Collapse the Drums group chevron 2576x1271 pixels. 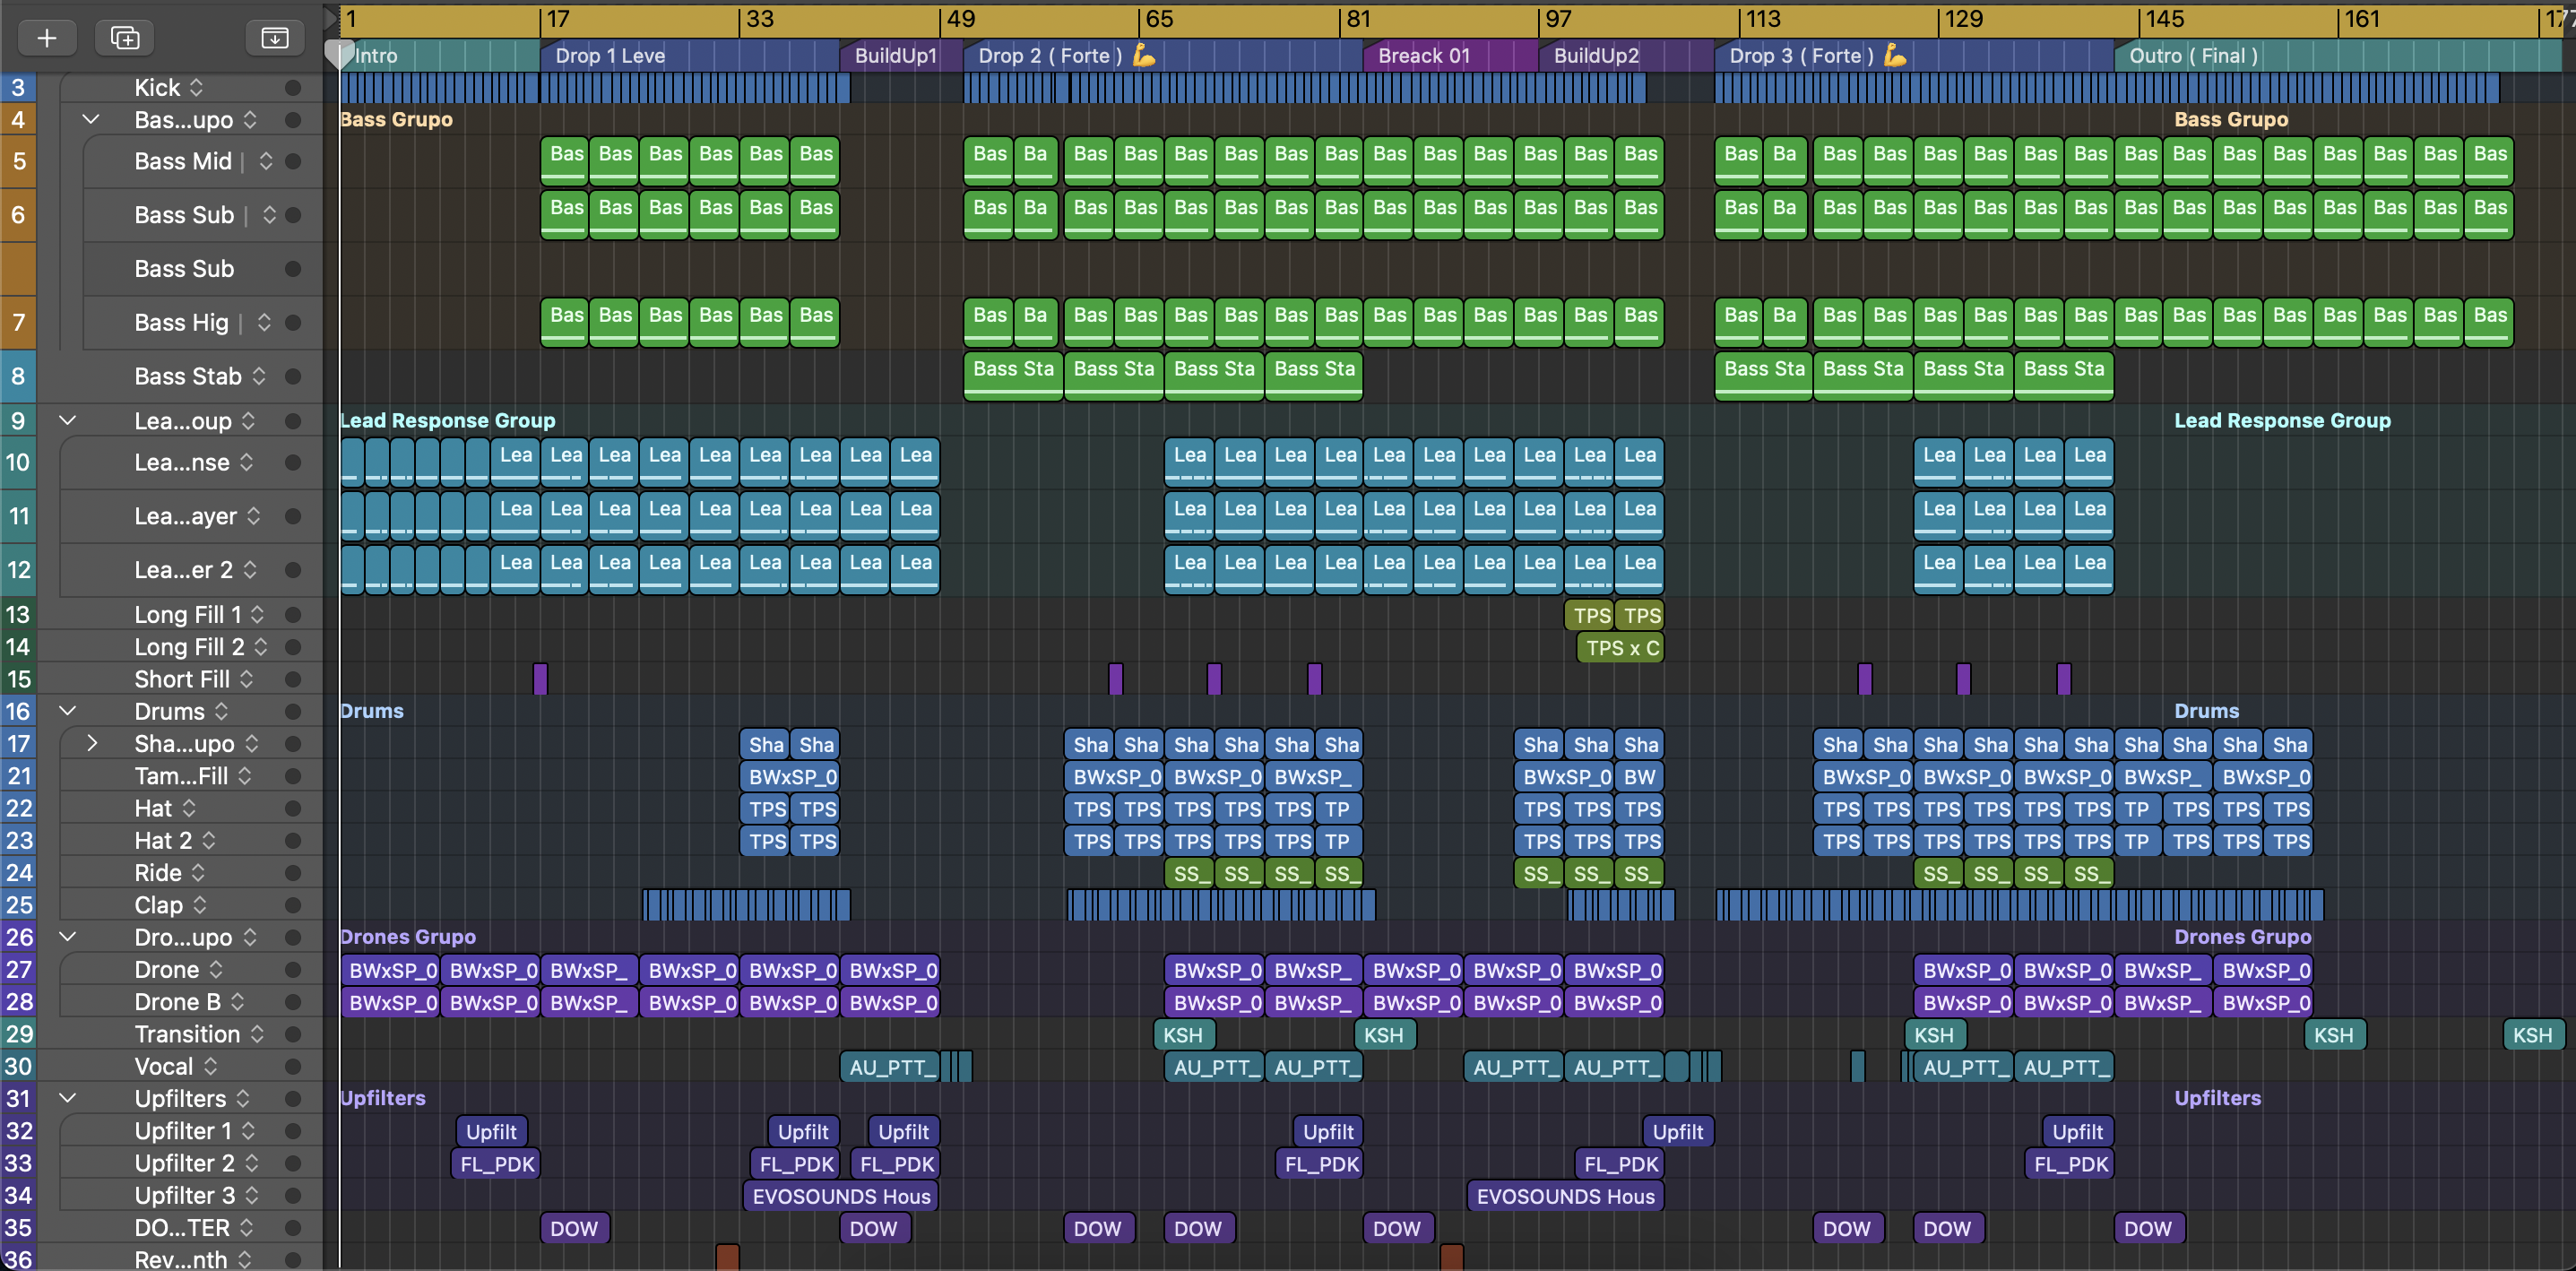click(68, 711)
